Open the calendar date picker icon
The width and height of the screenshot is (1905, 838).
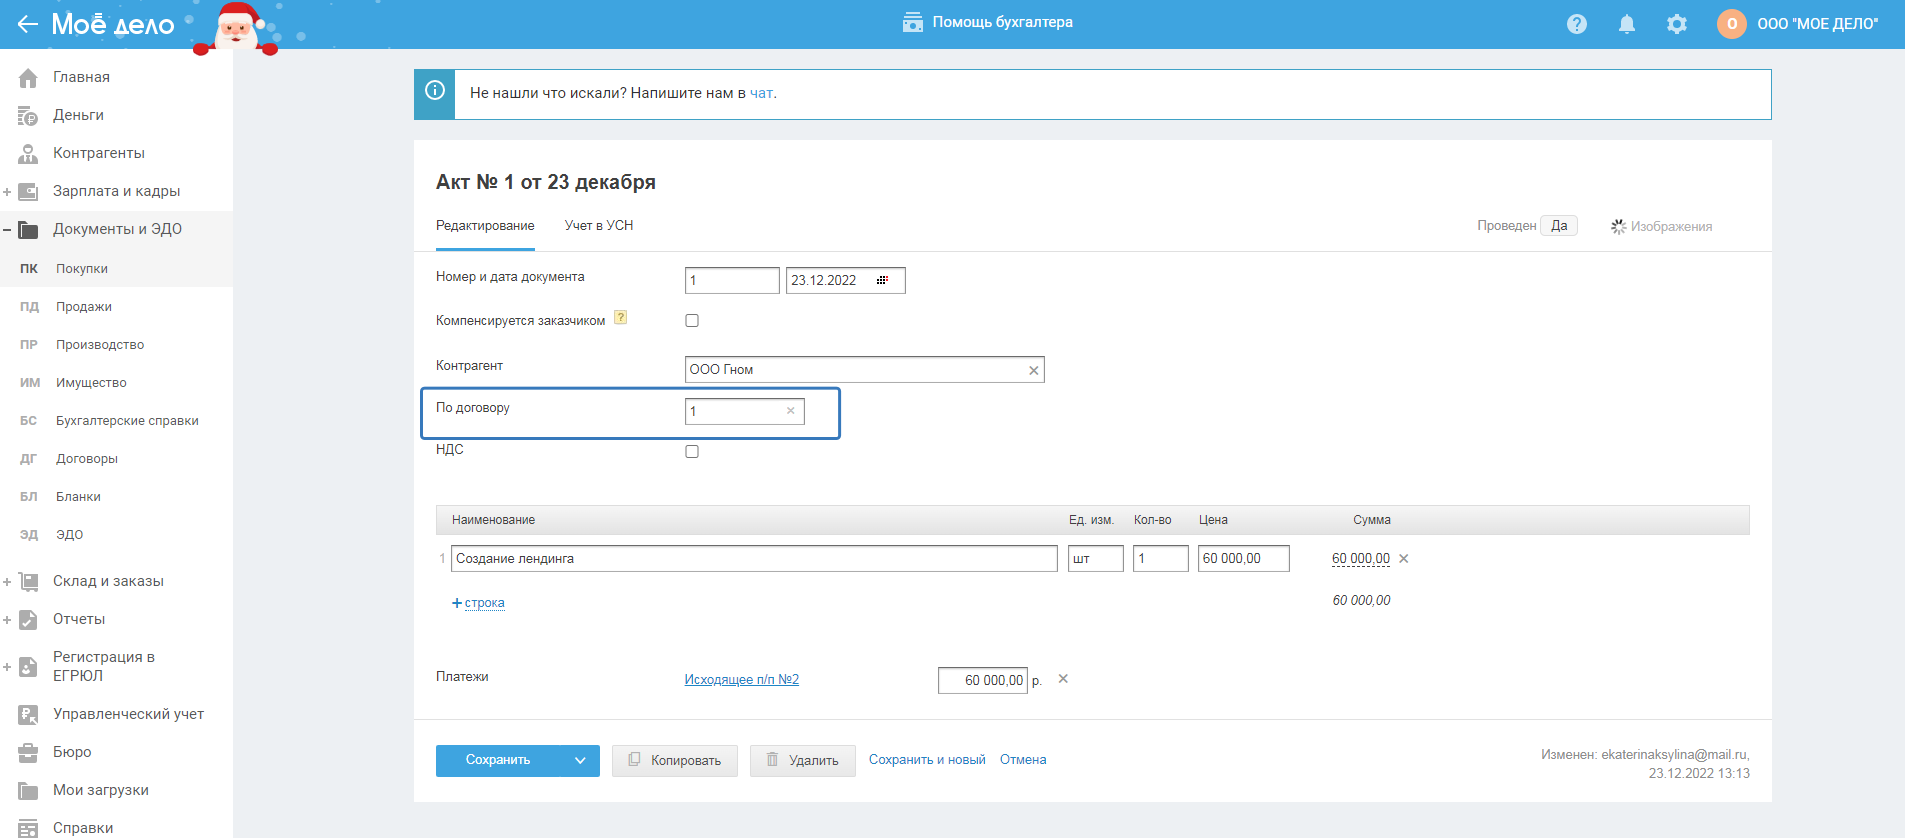click(882, 280)
